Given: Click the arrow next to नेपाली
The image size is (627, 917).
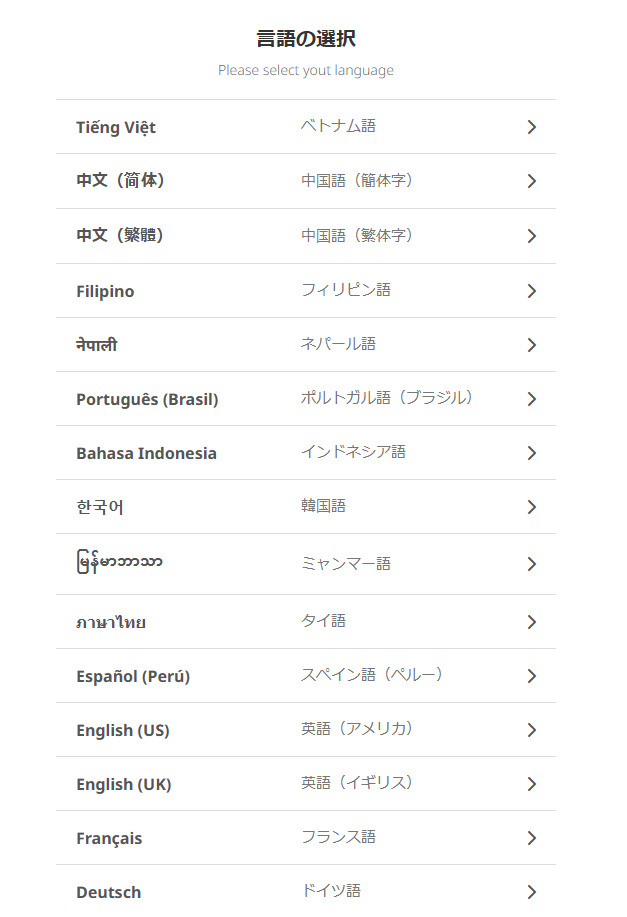Looking at the screenshot, I should tap(531, 344).
